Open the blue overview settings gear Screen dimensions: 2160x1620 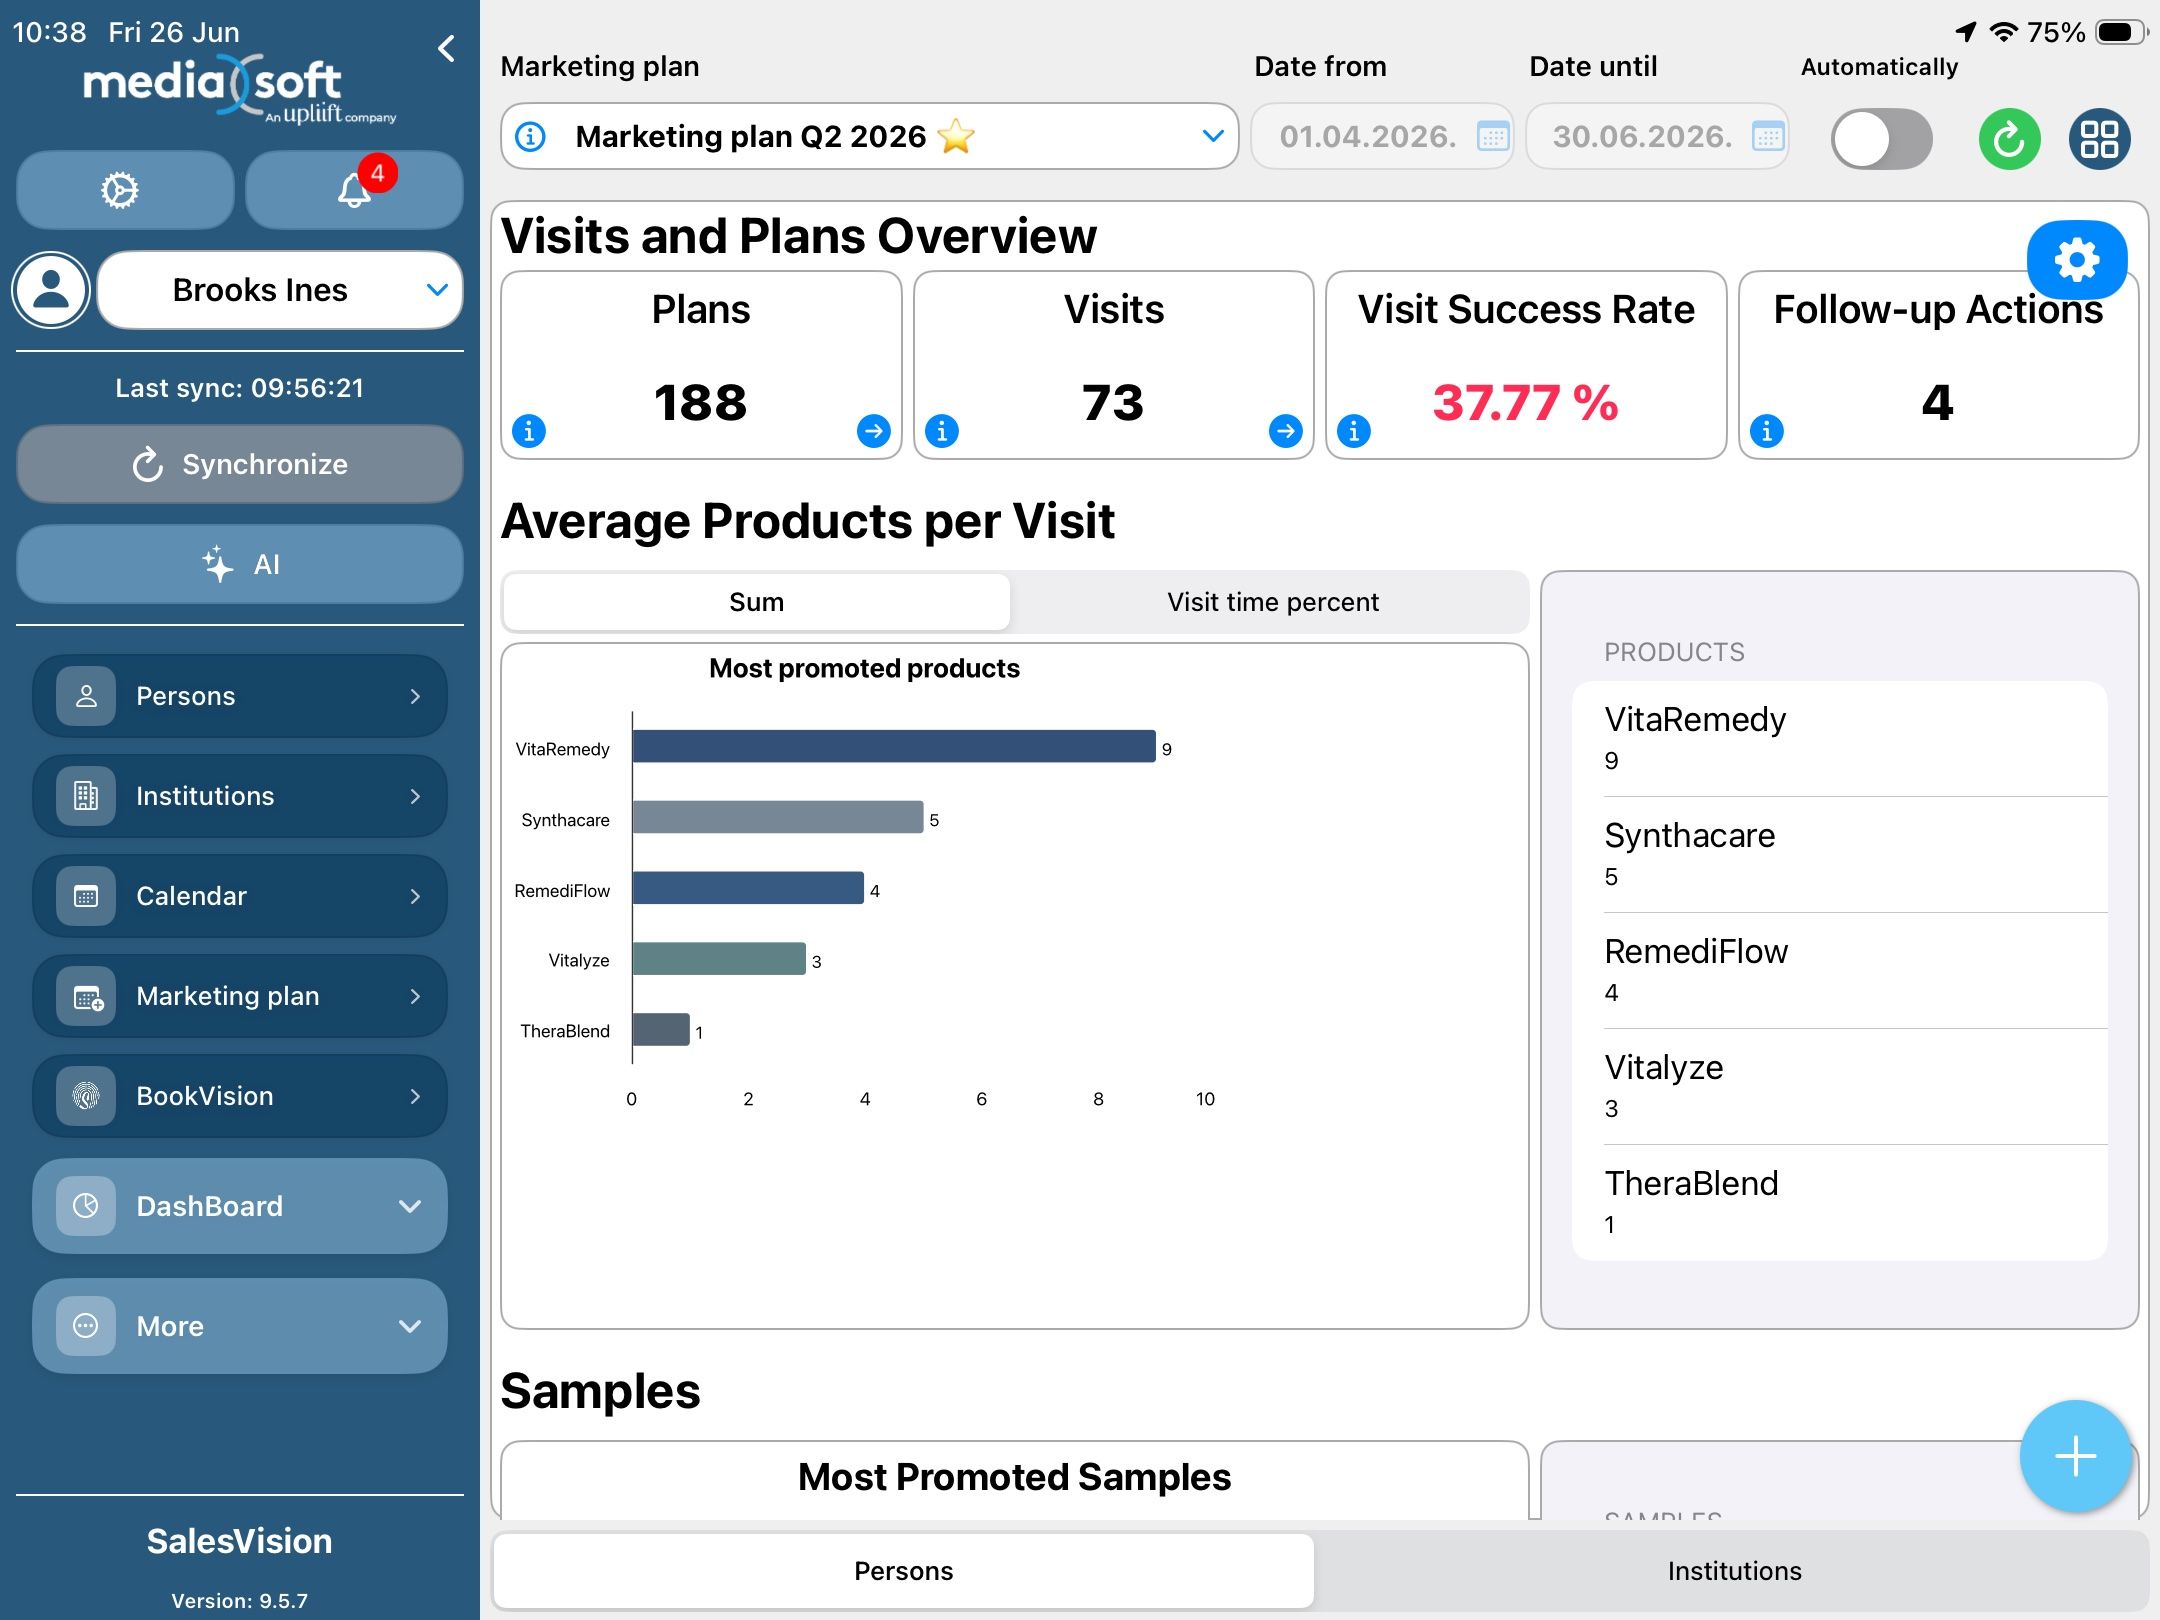(x=2077, y=260)
